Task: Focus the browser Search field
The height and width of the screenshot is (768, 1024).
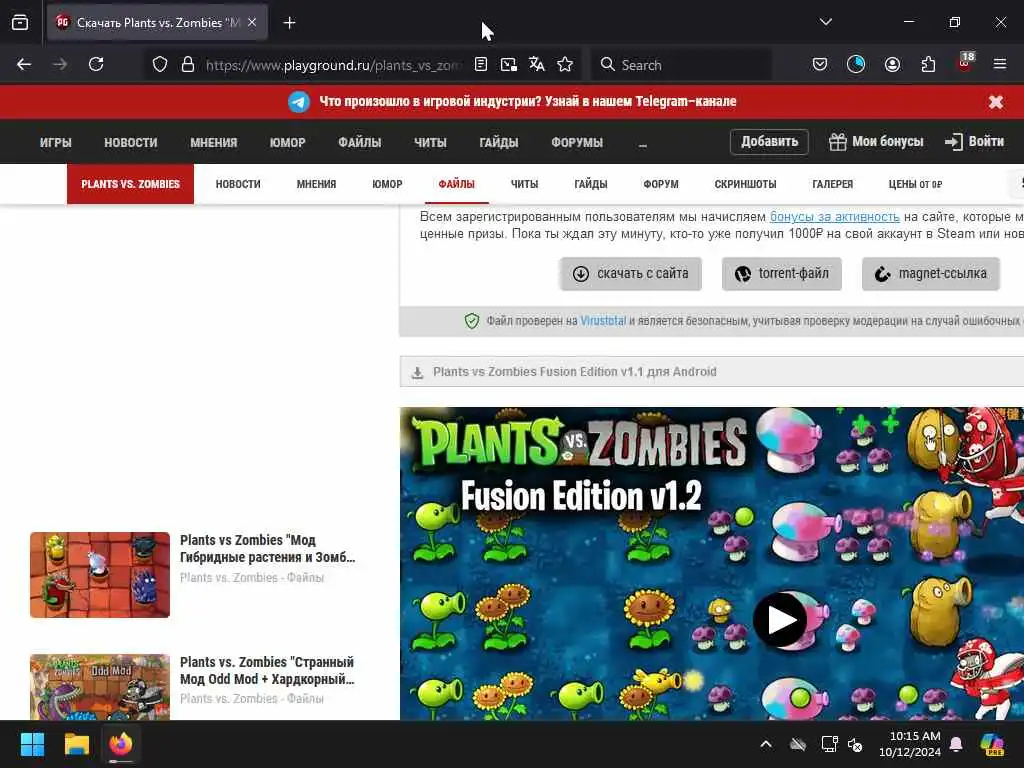Action: 681,65
